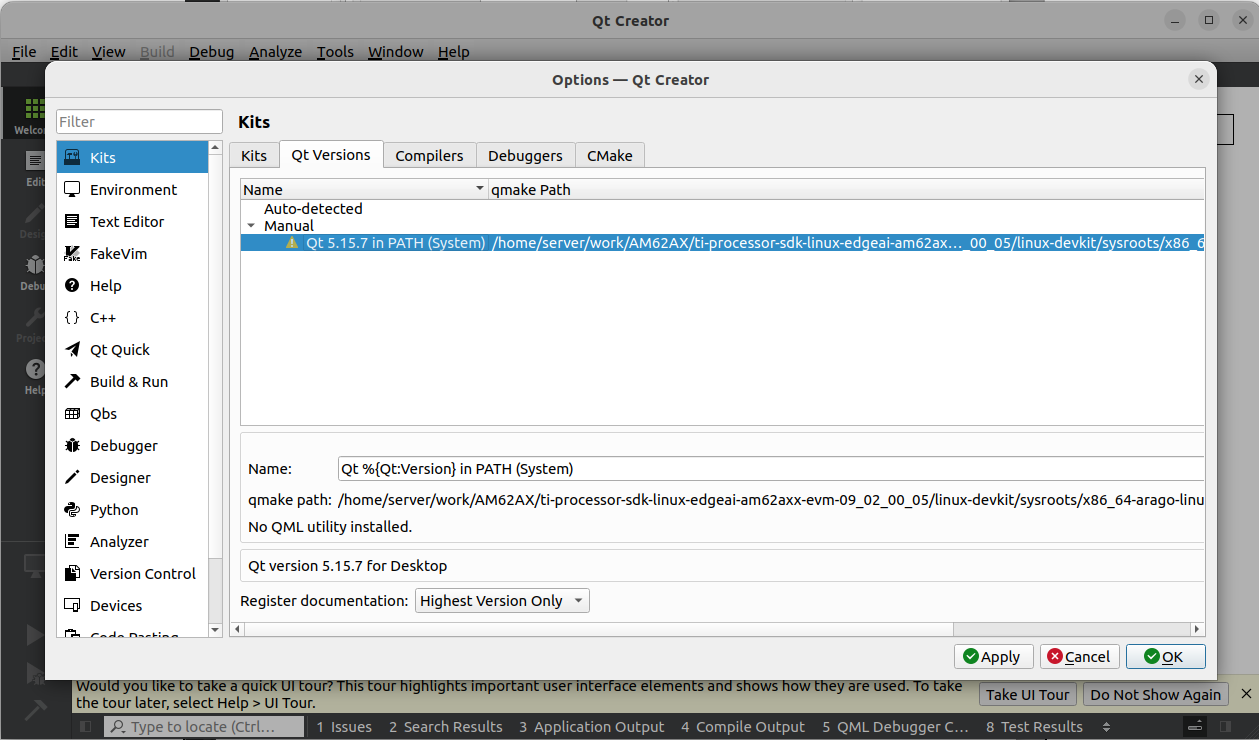Click the Filter input field
The width and height of the screenshot is (1259, 740).
[x=139, y=121]
